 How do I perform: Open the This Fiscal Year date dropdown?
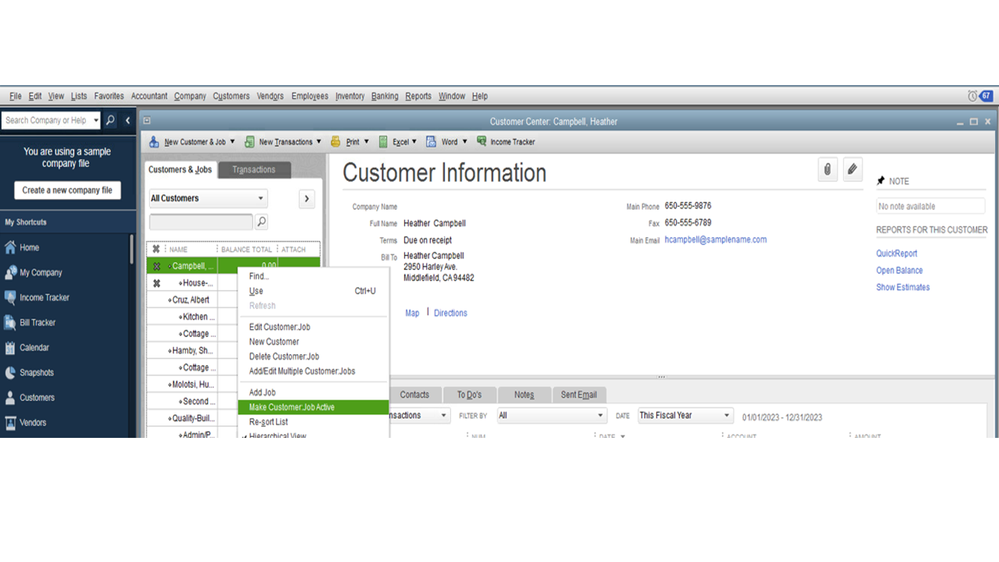point(685,415)
